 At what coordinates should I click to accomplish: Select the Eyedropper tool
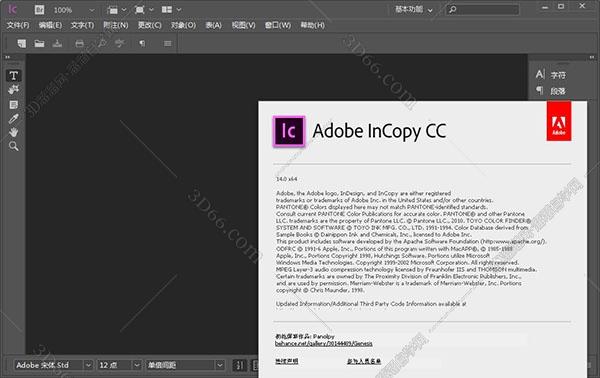coord(14,118)
